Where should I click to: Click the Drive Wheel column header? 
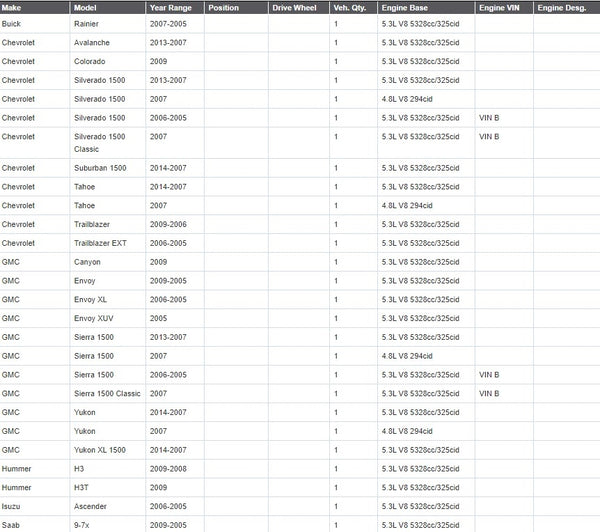[294, 7]
